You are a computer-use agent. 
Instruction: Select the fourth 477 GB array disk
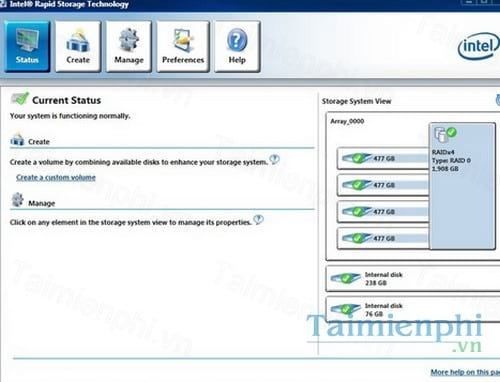(383, 238)
